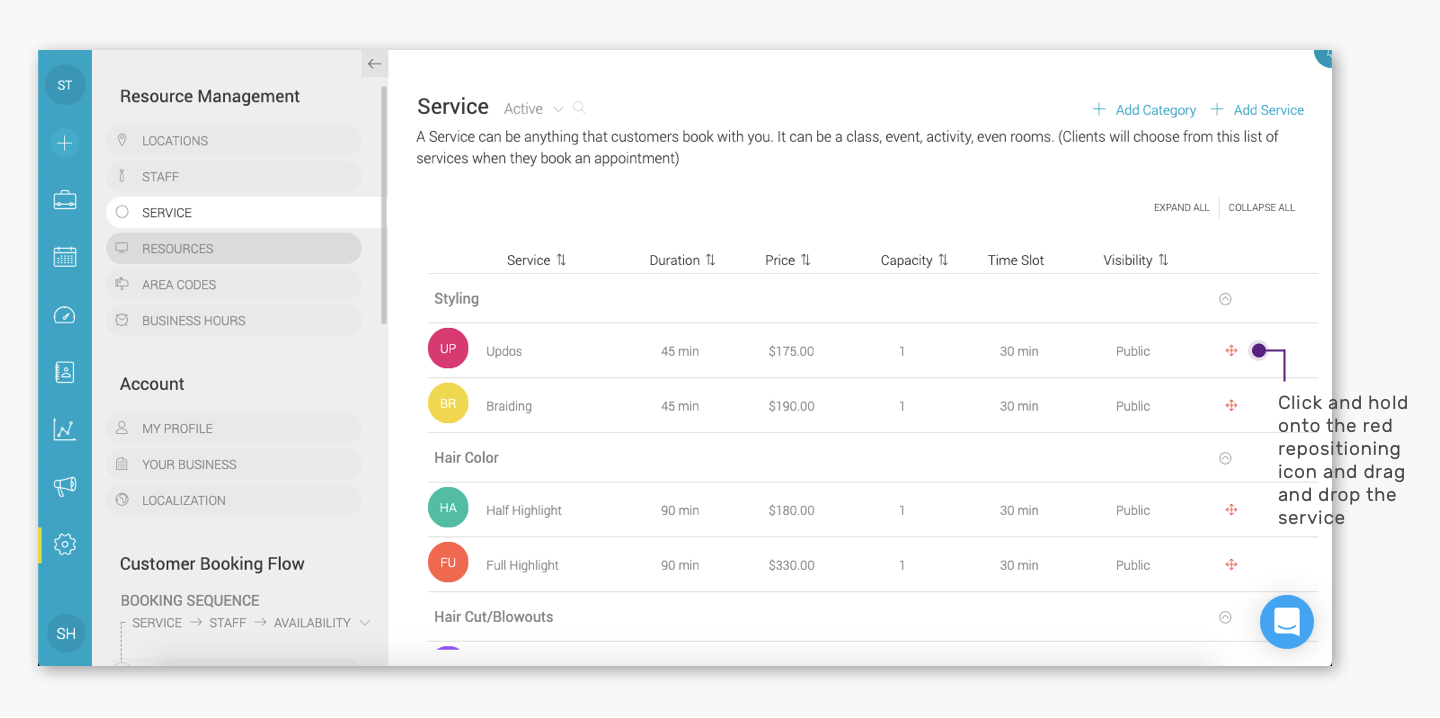Click the ST avatar at top of sidebar

coord(65,85)
